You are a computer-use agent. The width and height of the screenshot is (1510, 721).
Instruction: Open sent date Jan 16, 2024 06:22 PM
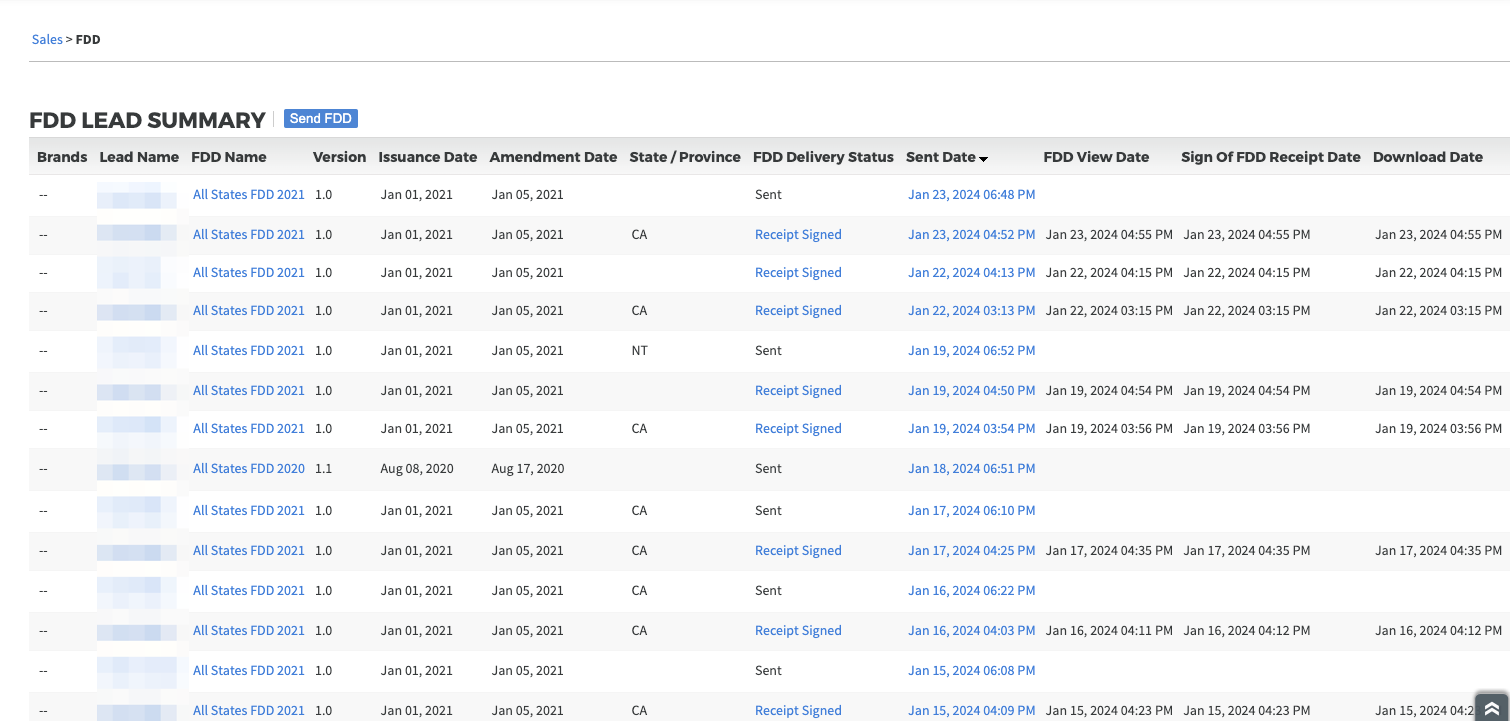[x=971, y=590]
